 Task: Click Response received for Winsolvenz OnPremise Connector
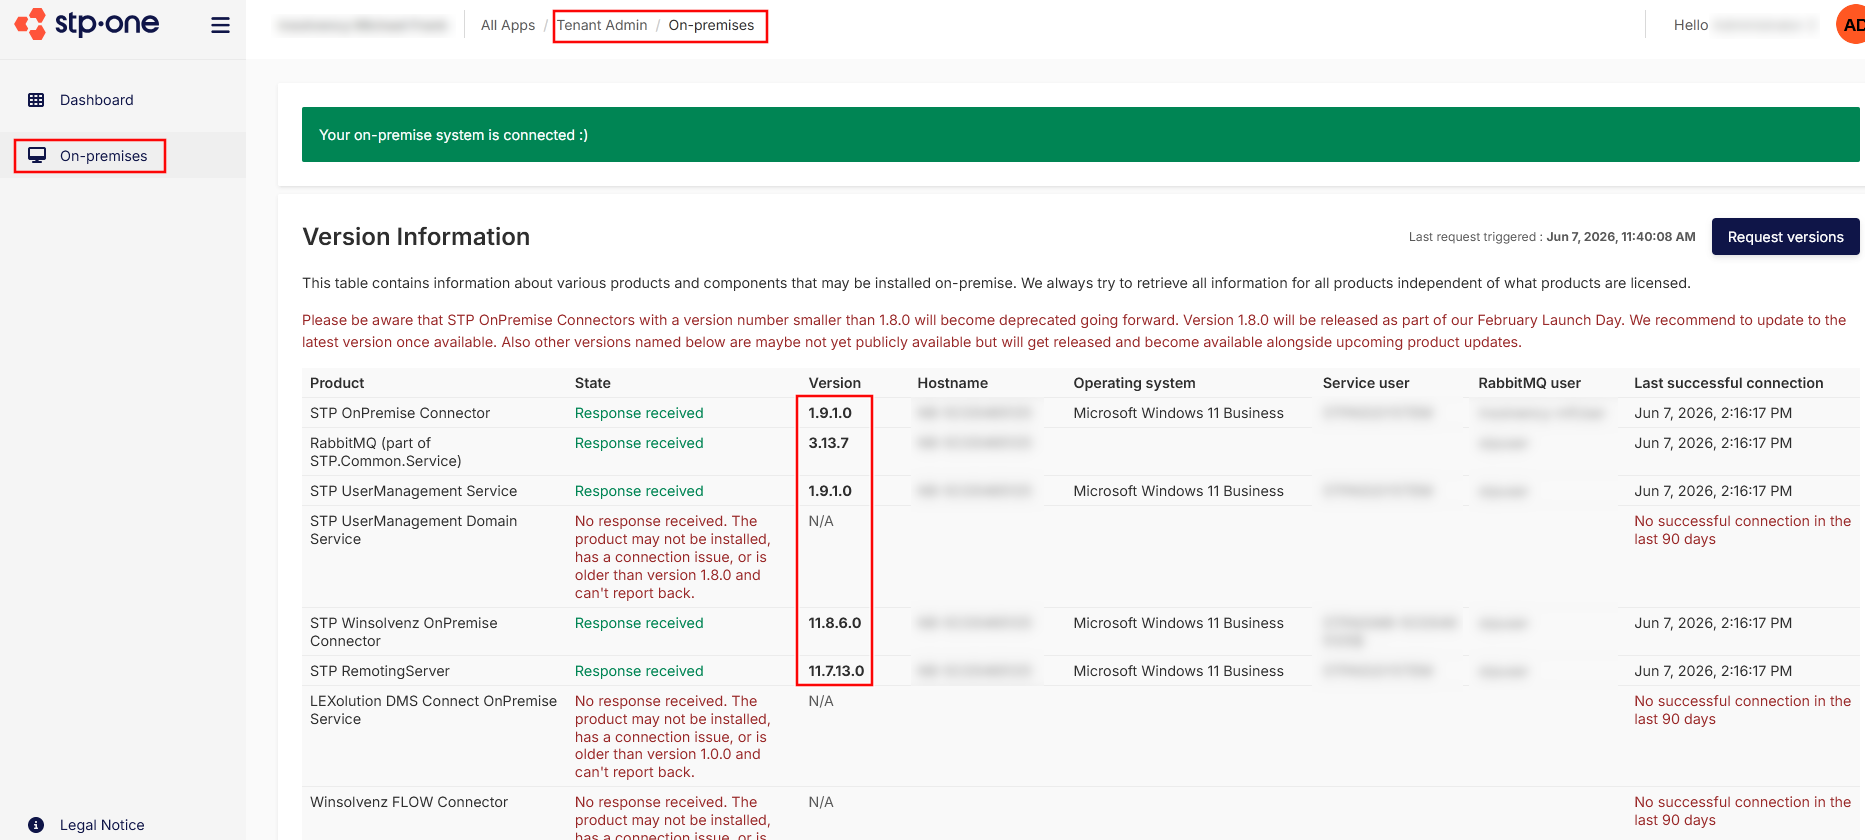point(639,623)
